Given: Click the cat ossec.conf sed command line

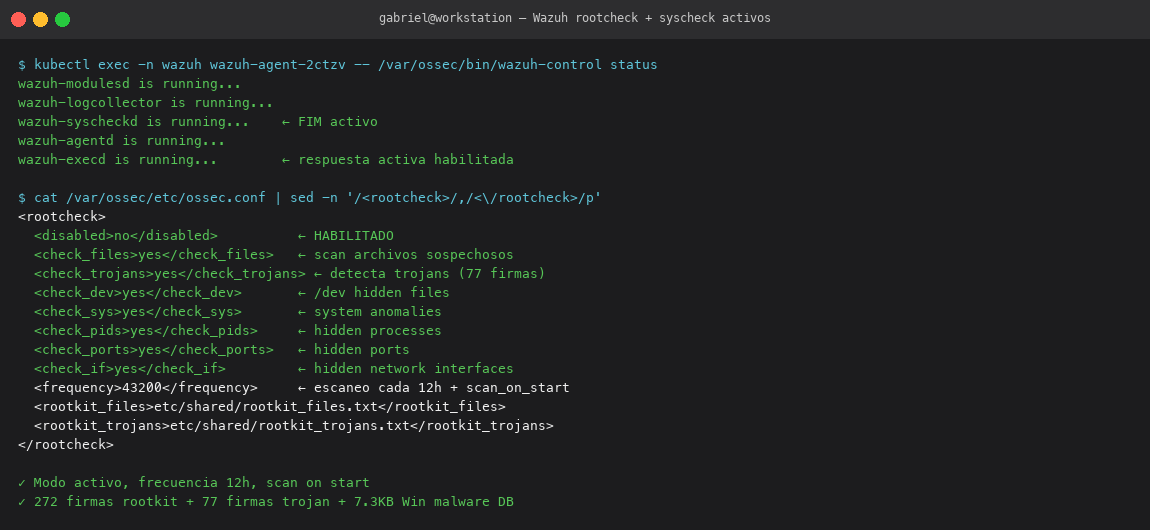Looking at the screenshot, I should (x=310, y=198).
